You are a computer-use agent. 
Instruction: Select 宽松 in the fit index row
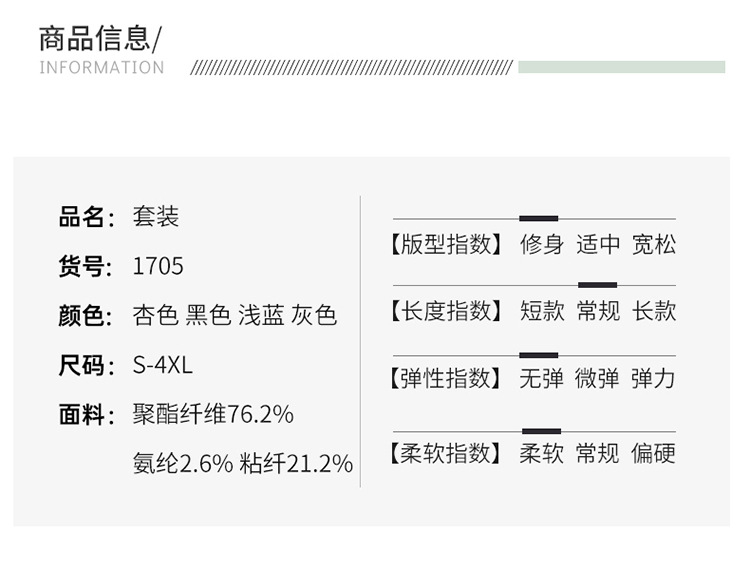(654, 245)
